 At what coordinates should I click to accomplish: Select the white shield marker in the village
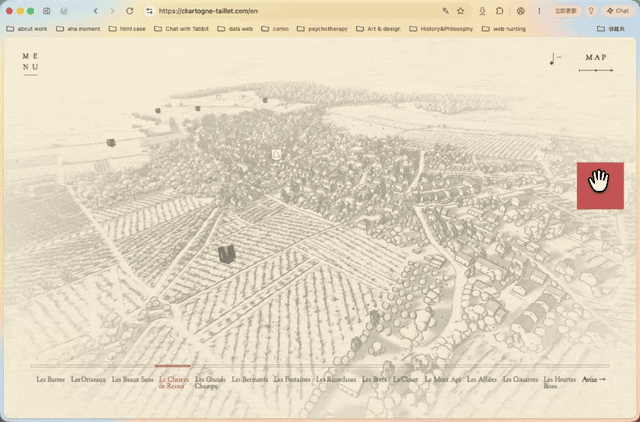[277, 154]
